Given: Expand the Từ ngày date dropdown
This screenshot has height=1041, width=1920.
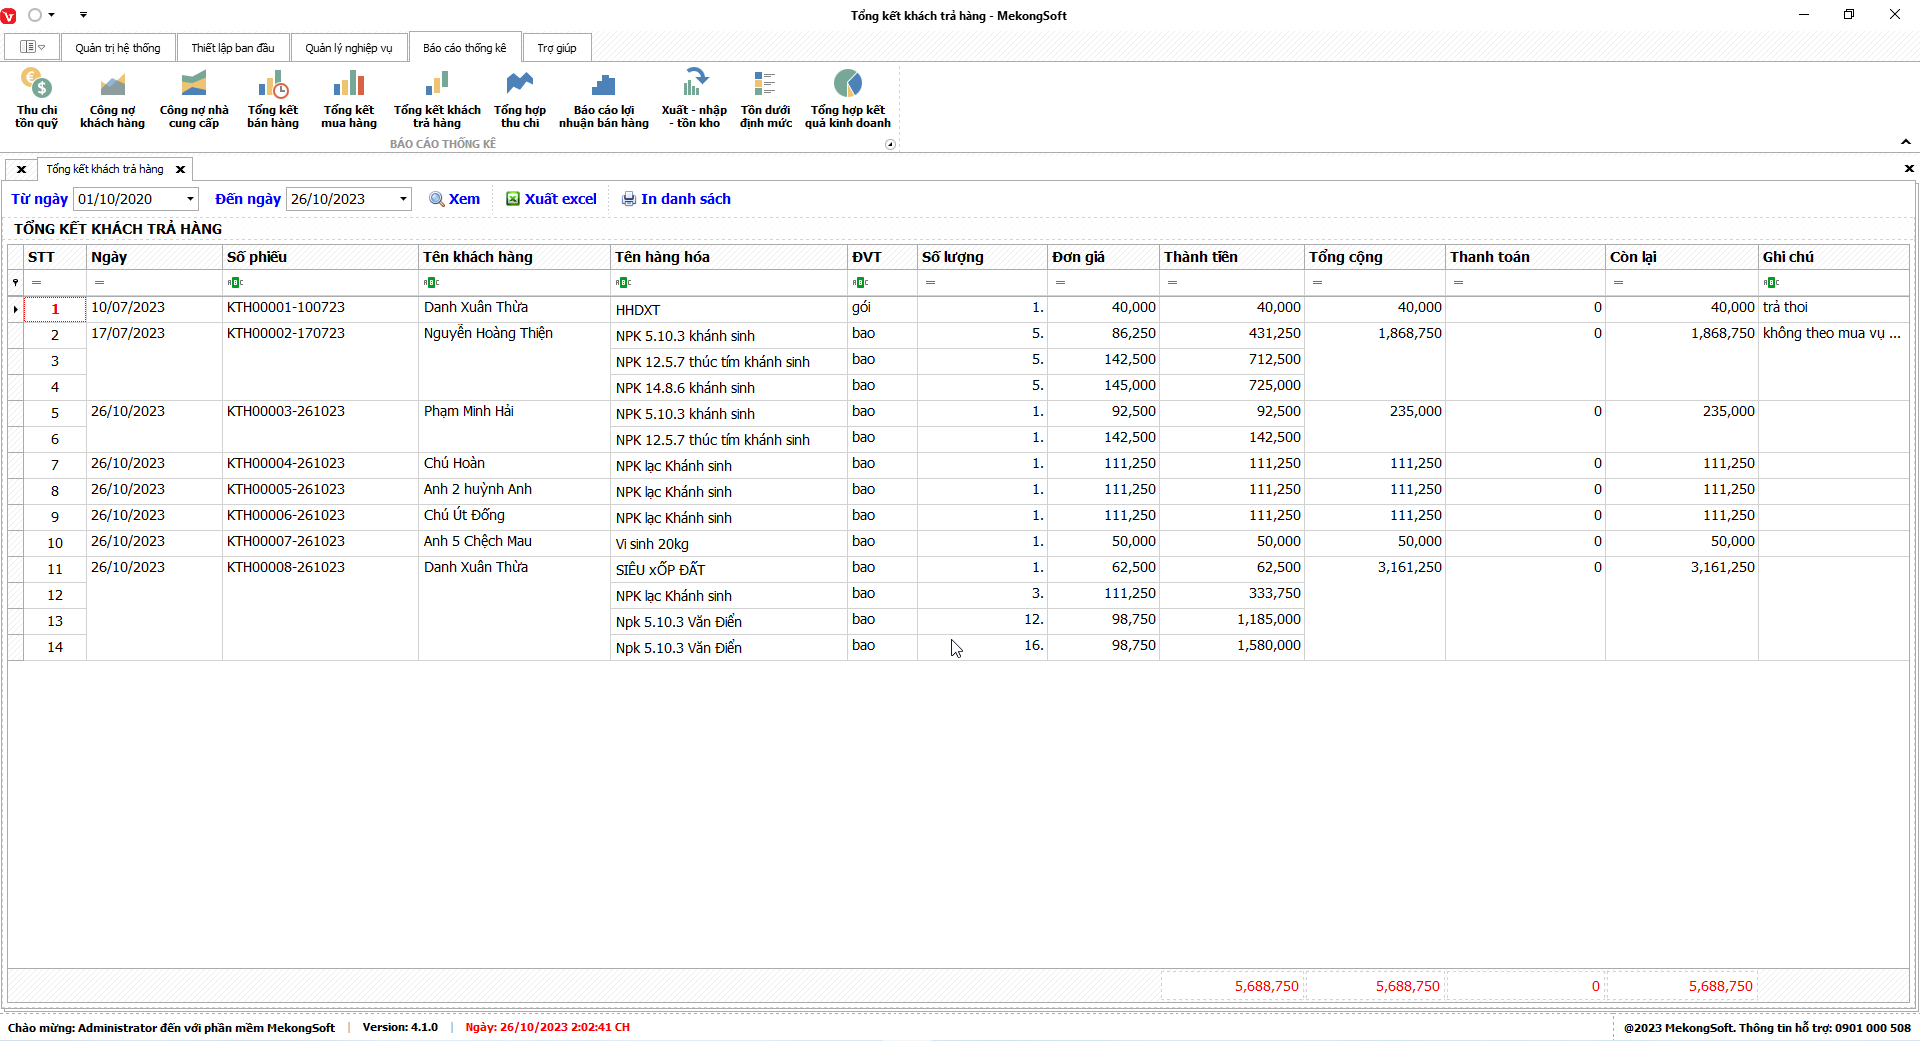Looking at the screenshot, I should tap(190, 199).
